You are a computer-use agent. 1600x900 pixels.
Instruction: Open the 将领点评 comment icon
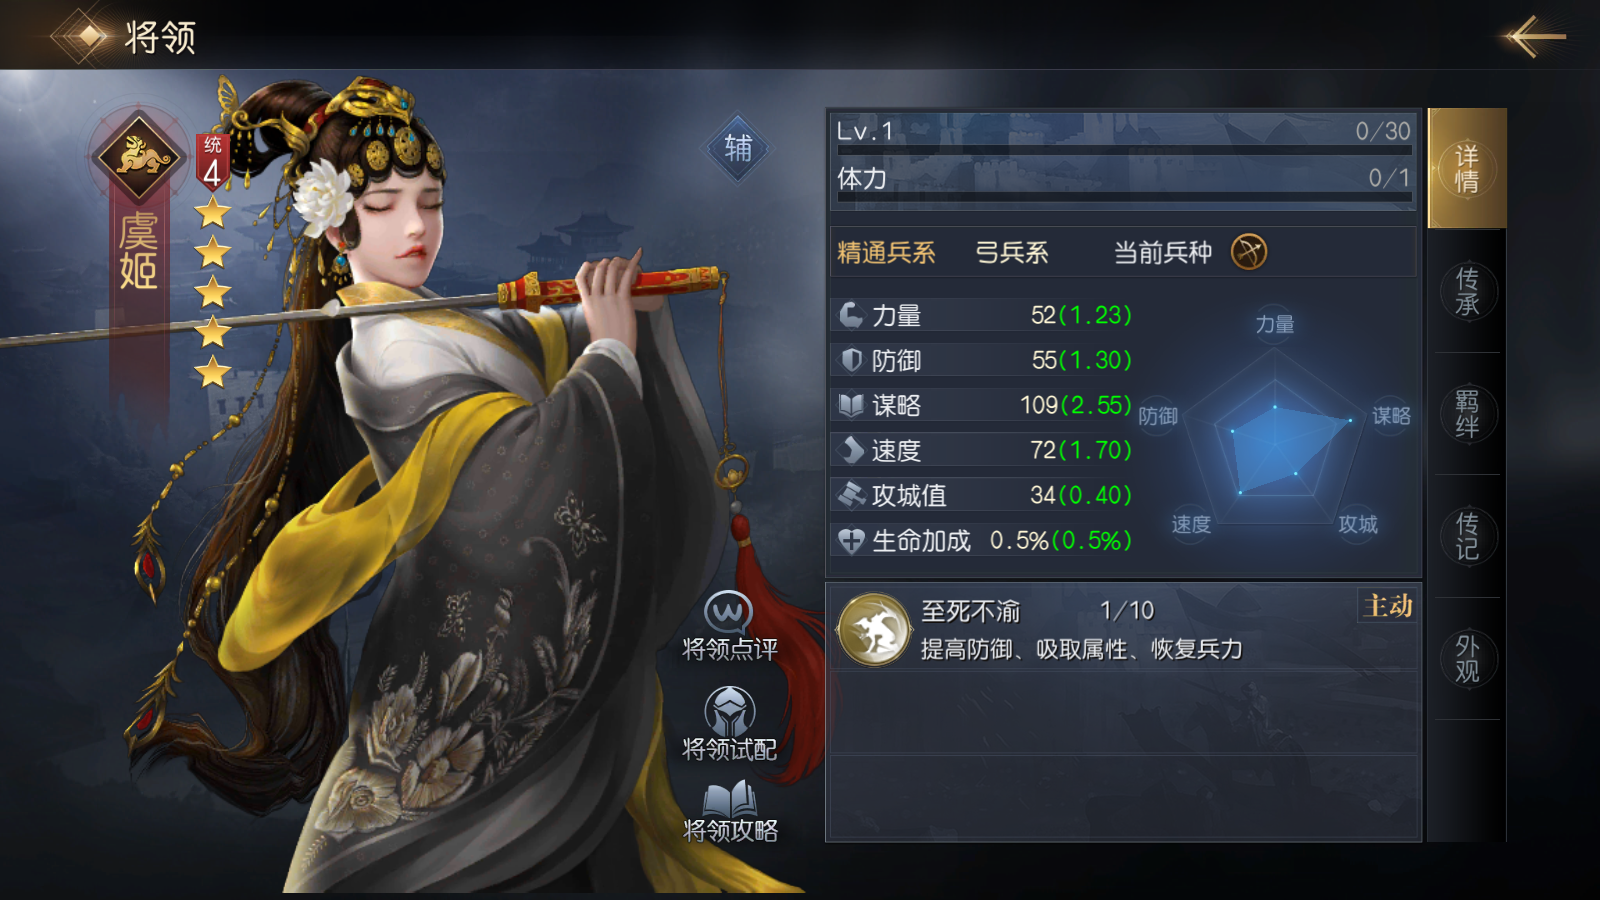point(728,611)
